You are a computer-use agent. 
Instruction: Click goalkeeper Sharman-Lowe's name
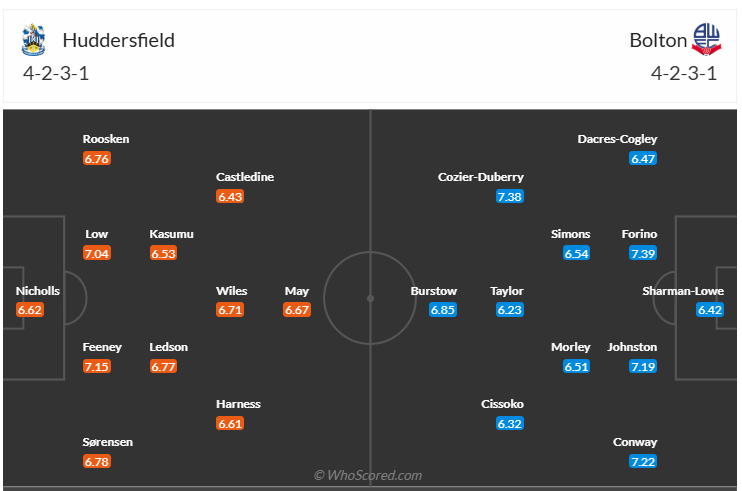click(x=682, y=291)
